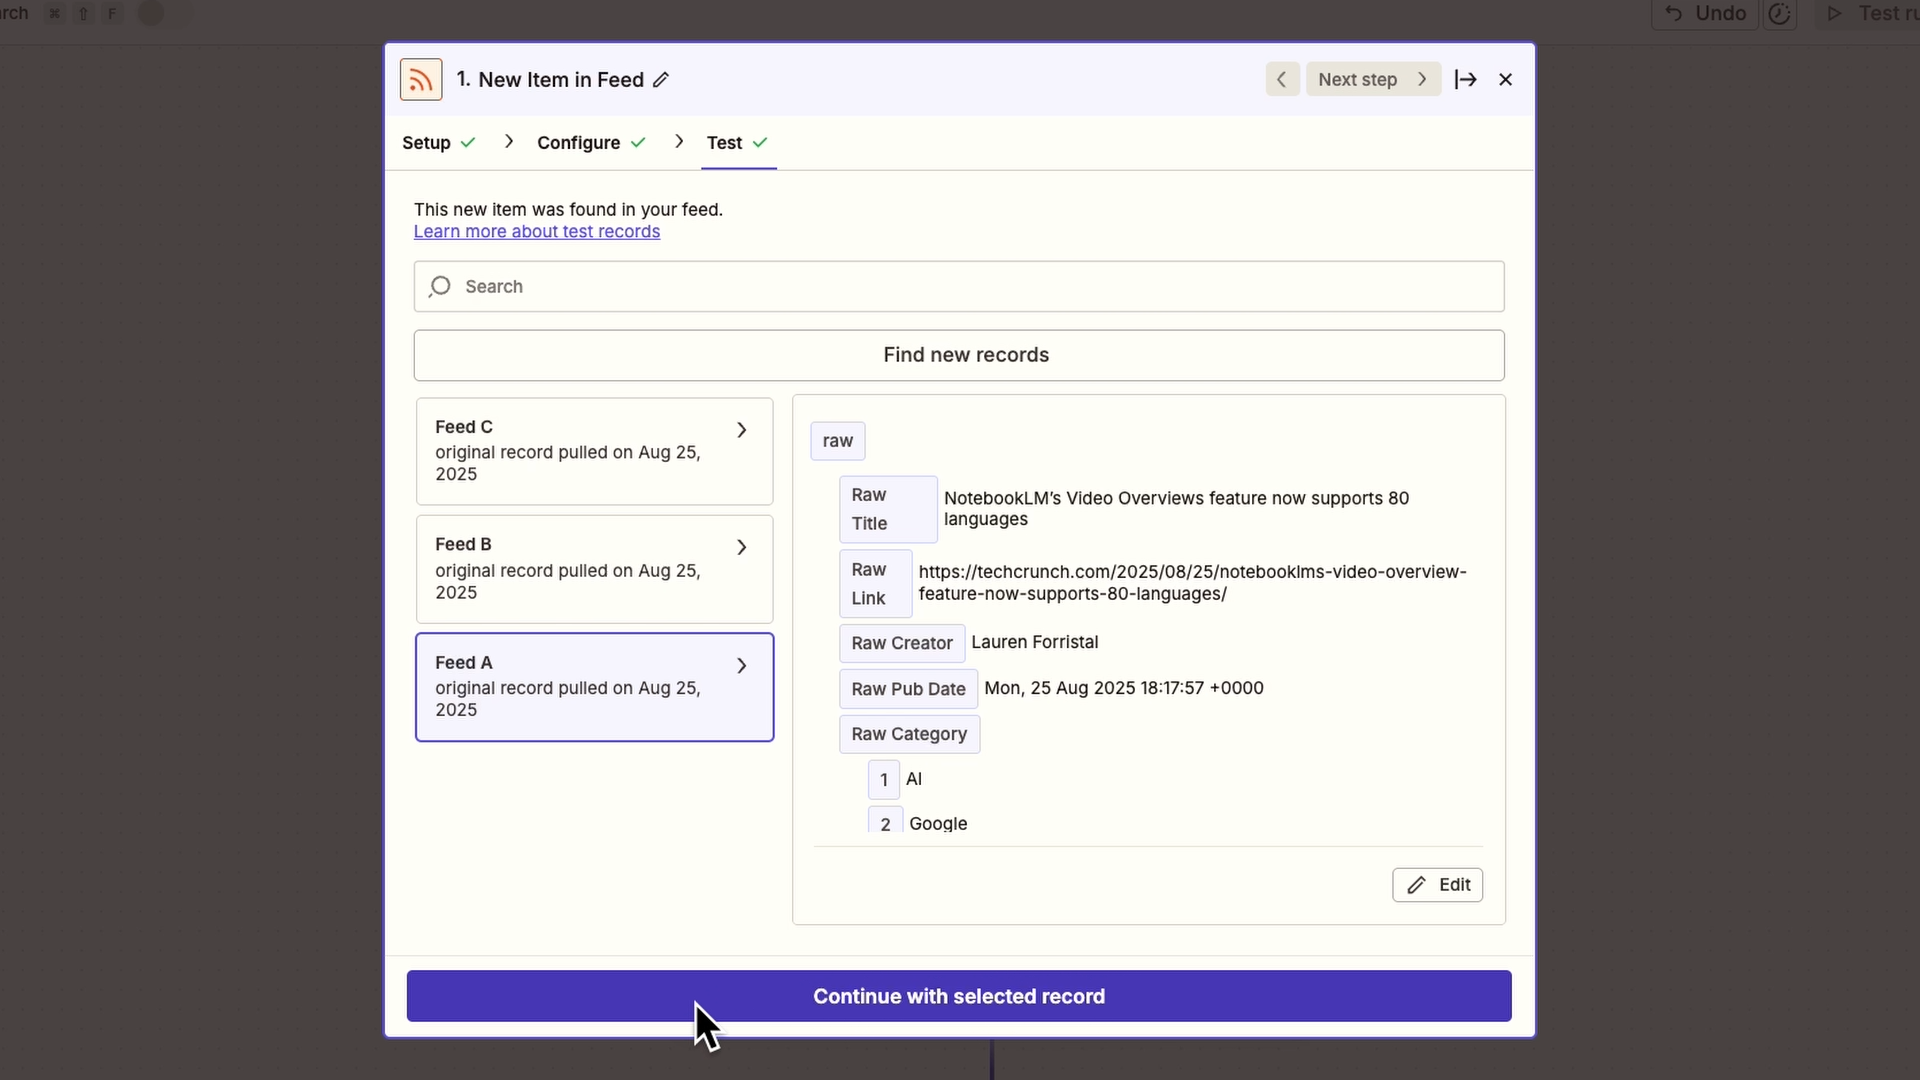
Task: Expand the Feed B record chevron
Action: point(741,548)
